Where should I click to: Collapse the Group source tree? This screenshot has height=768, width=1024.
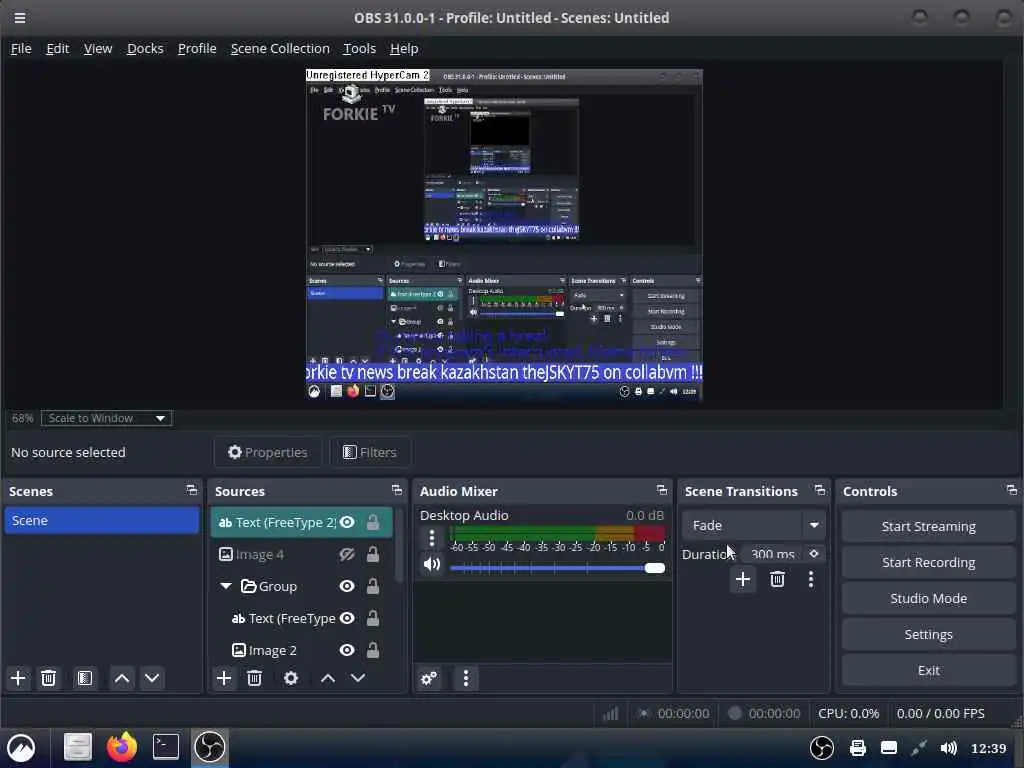tap(226, 586)
